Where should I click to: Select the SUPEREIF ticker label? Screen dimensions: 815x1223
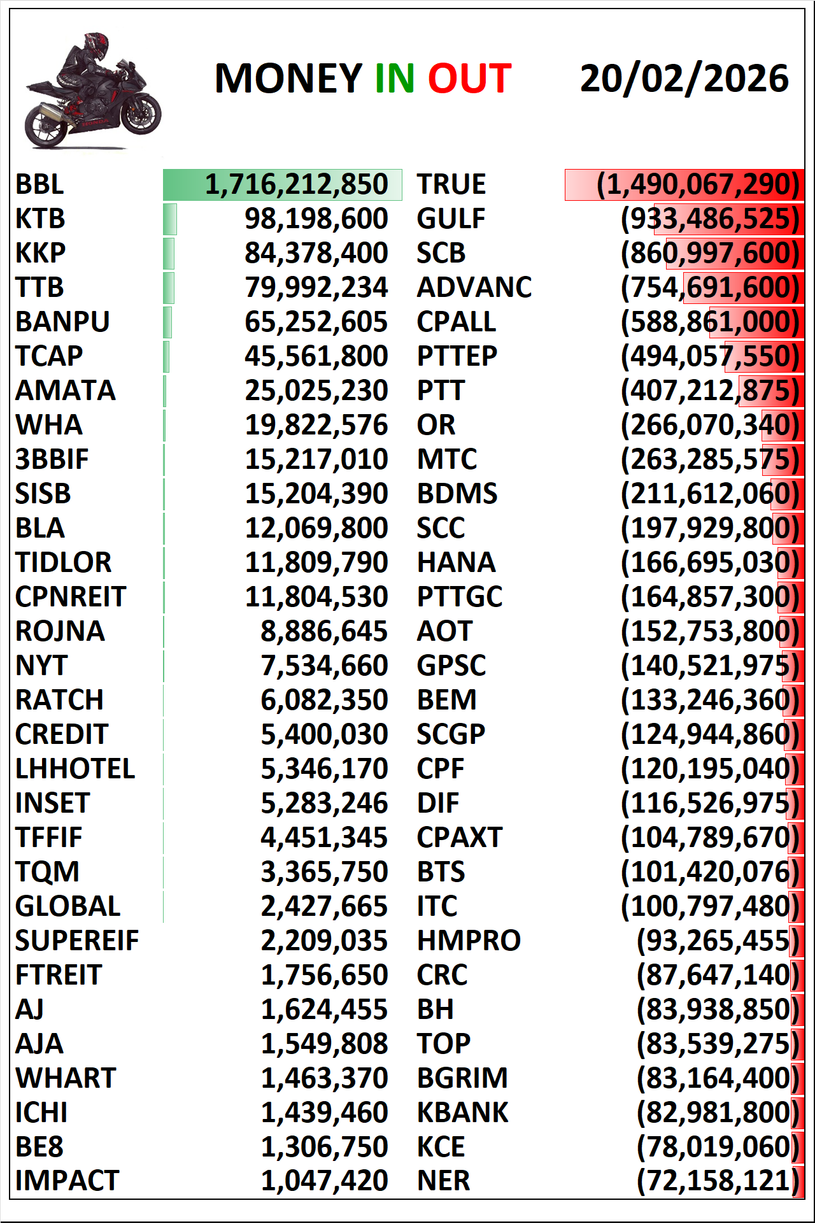[x=77, y=941]
